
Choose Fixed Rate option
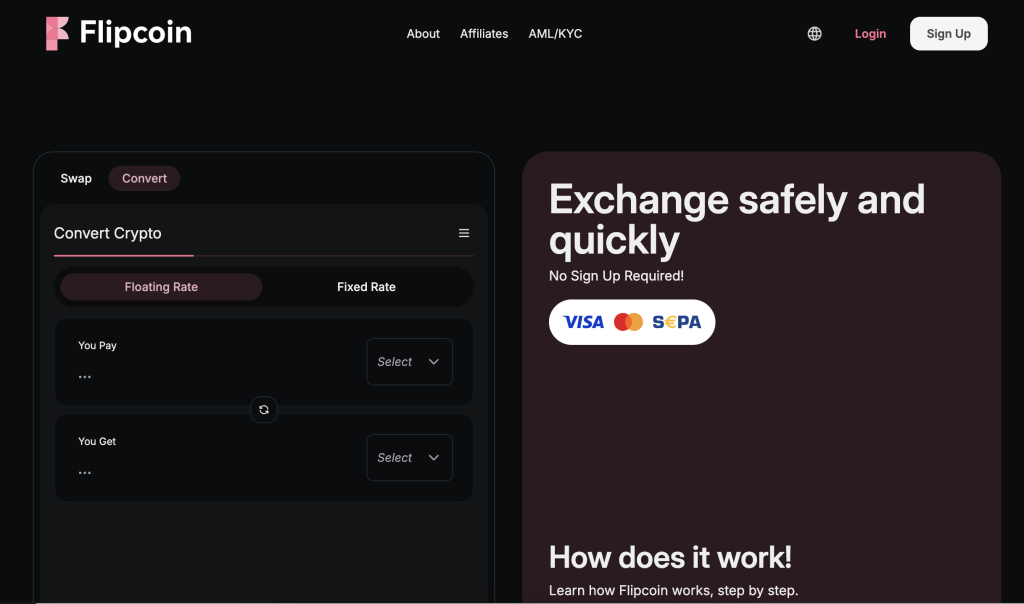pos(366,287)
